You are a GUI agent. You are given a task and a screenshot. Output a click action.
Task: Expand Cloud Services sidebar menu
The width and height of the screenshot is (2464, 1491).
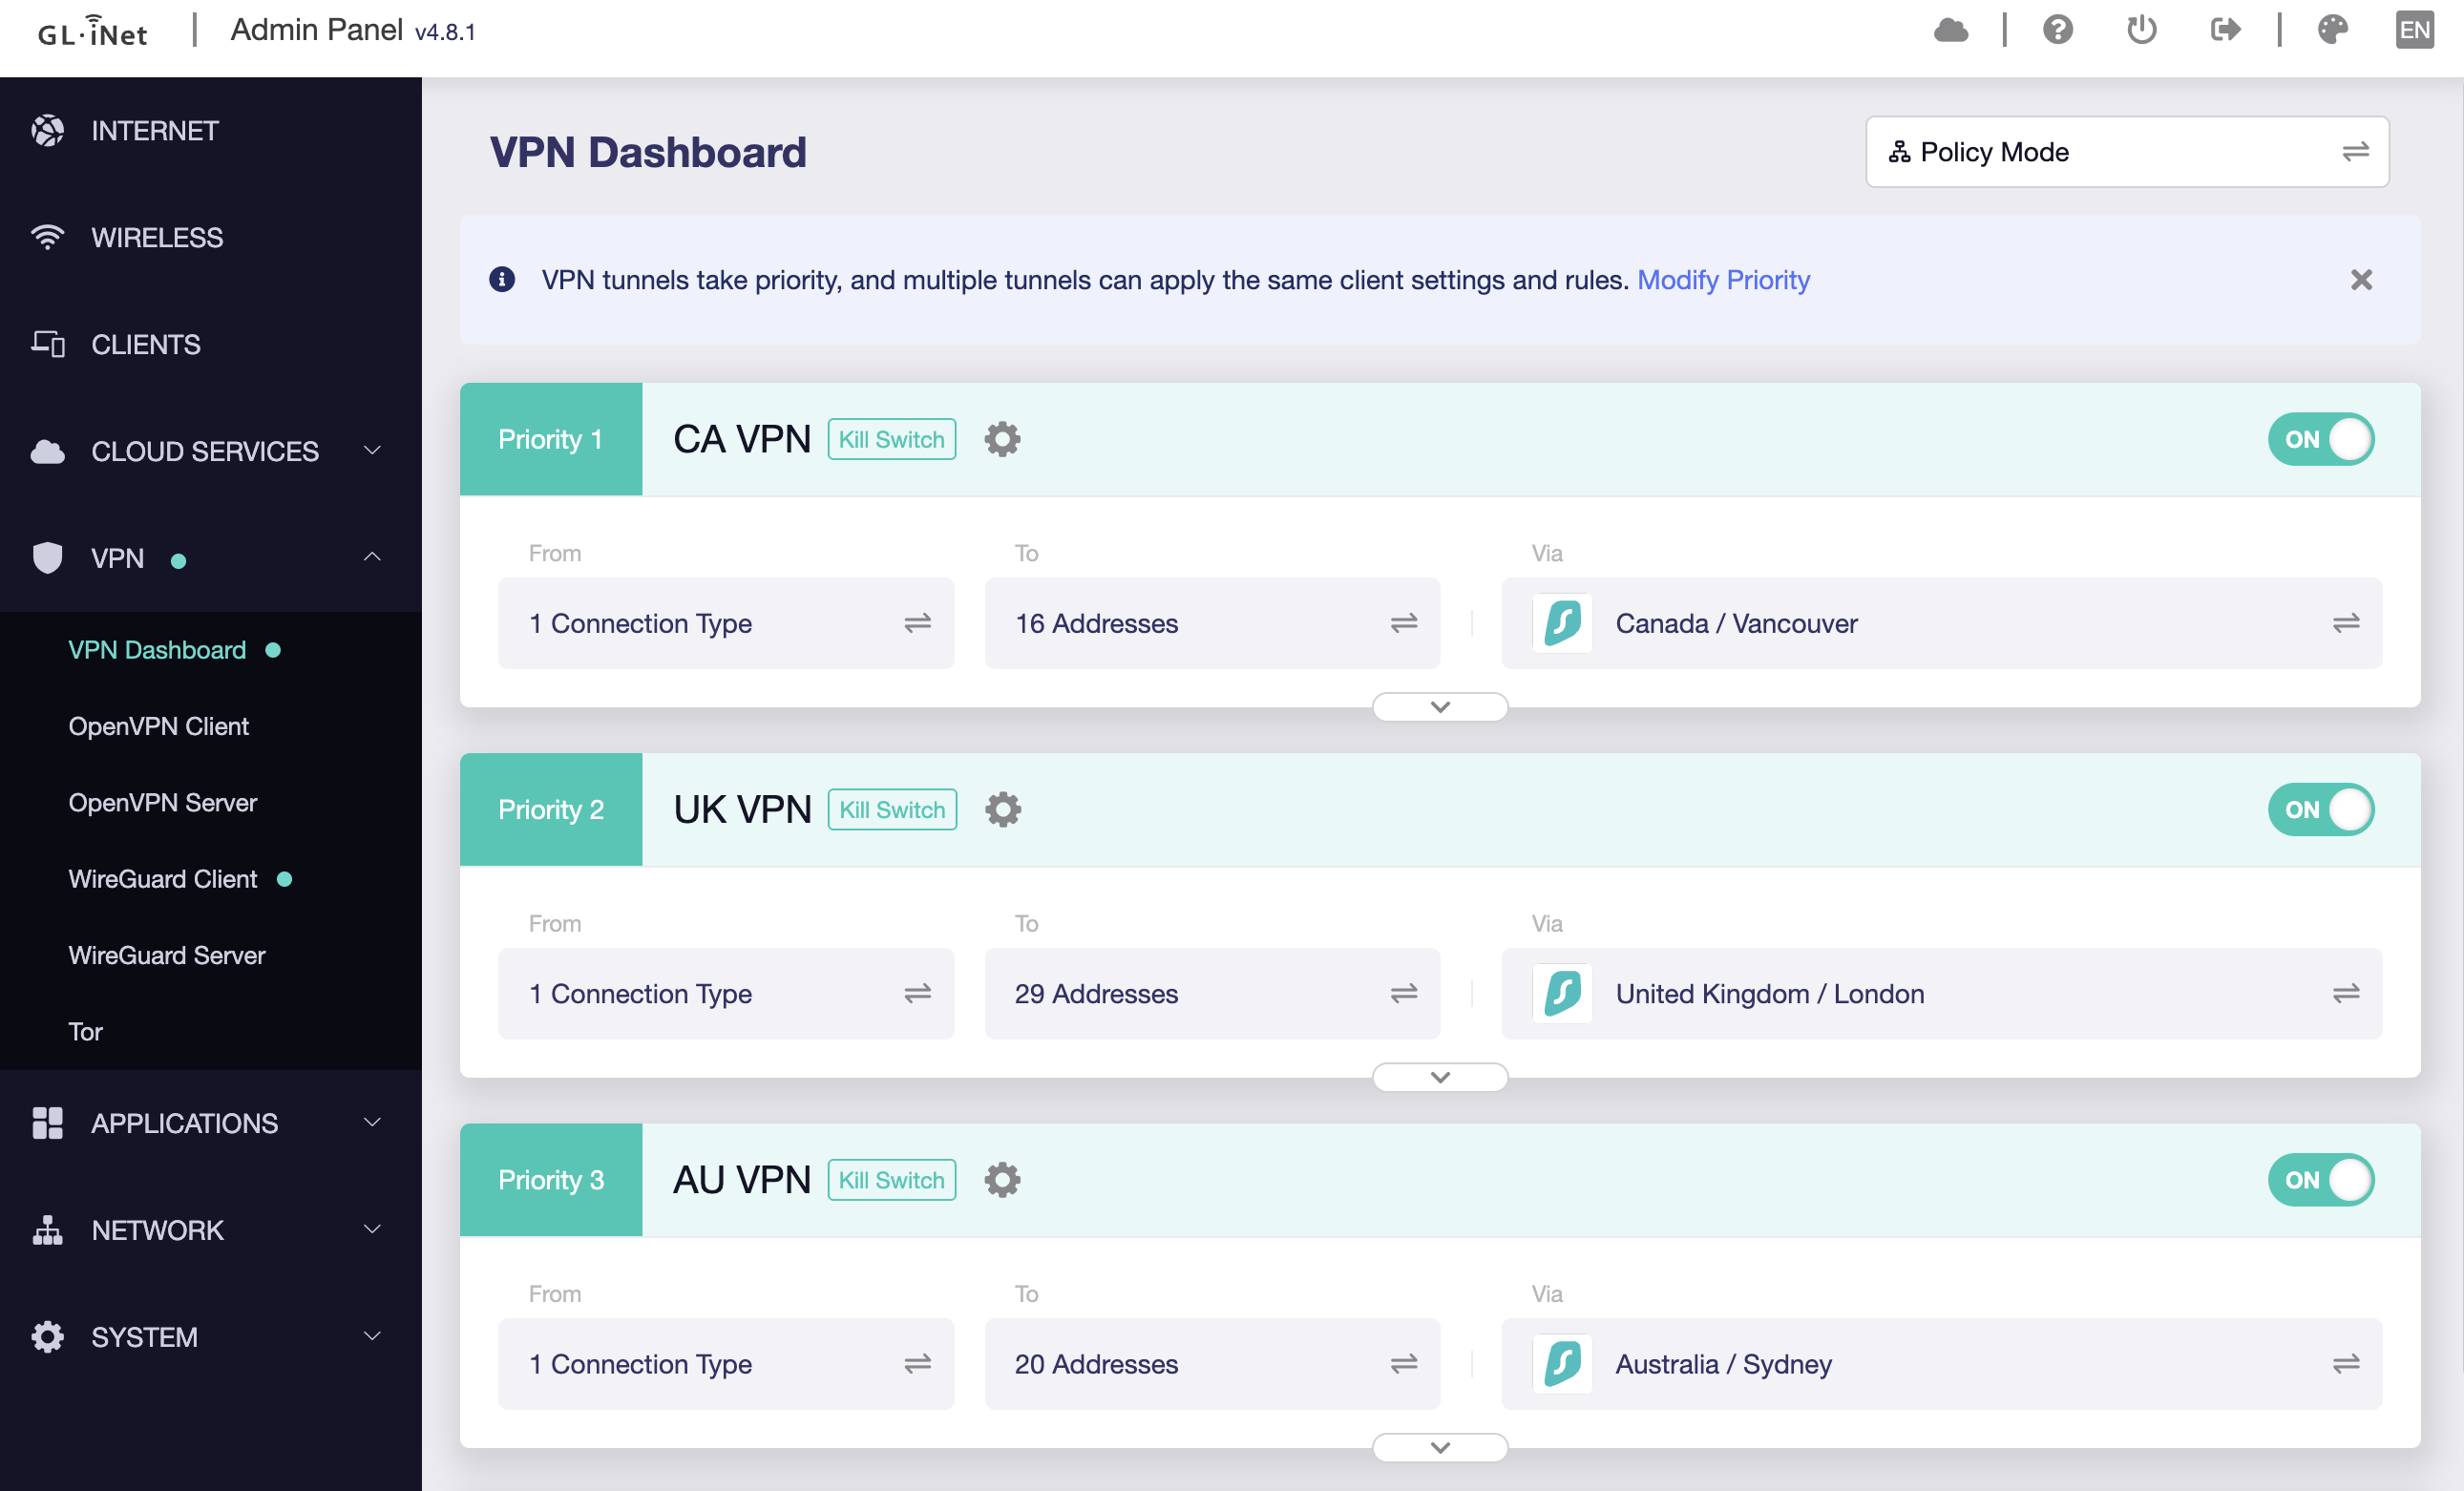205,451
